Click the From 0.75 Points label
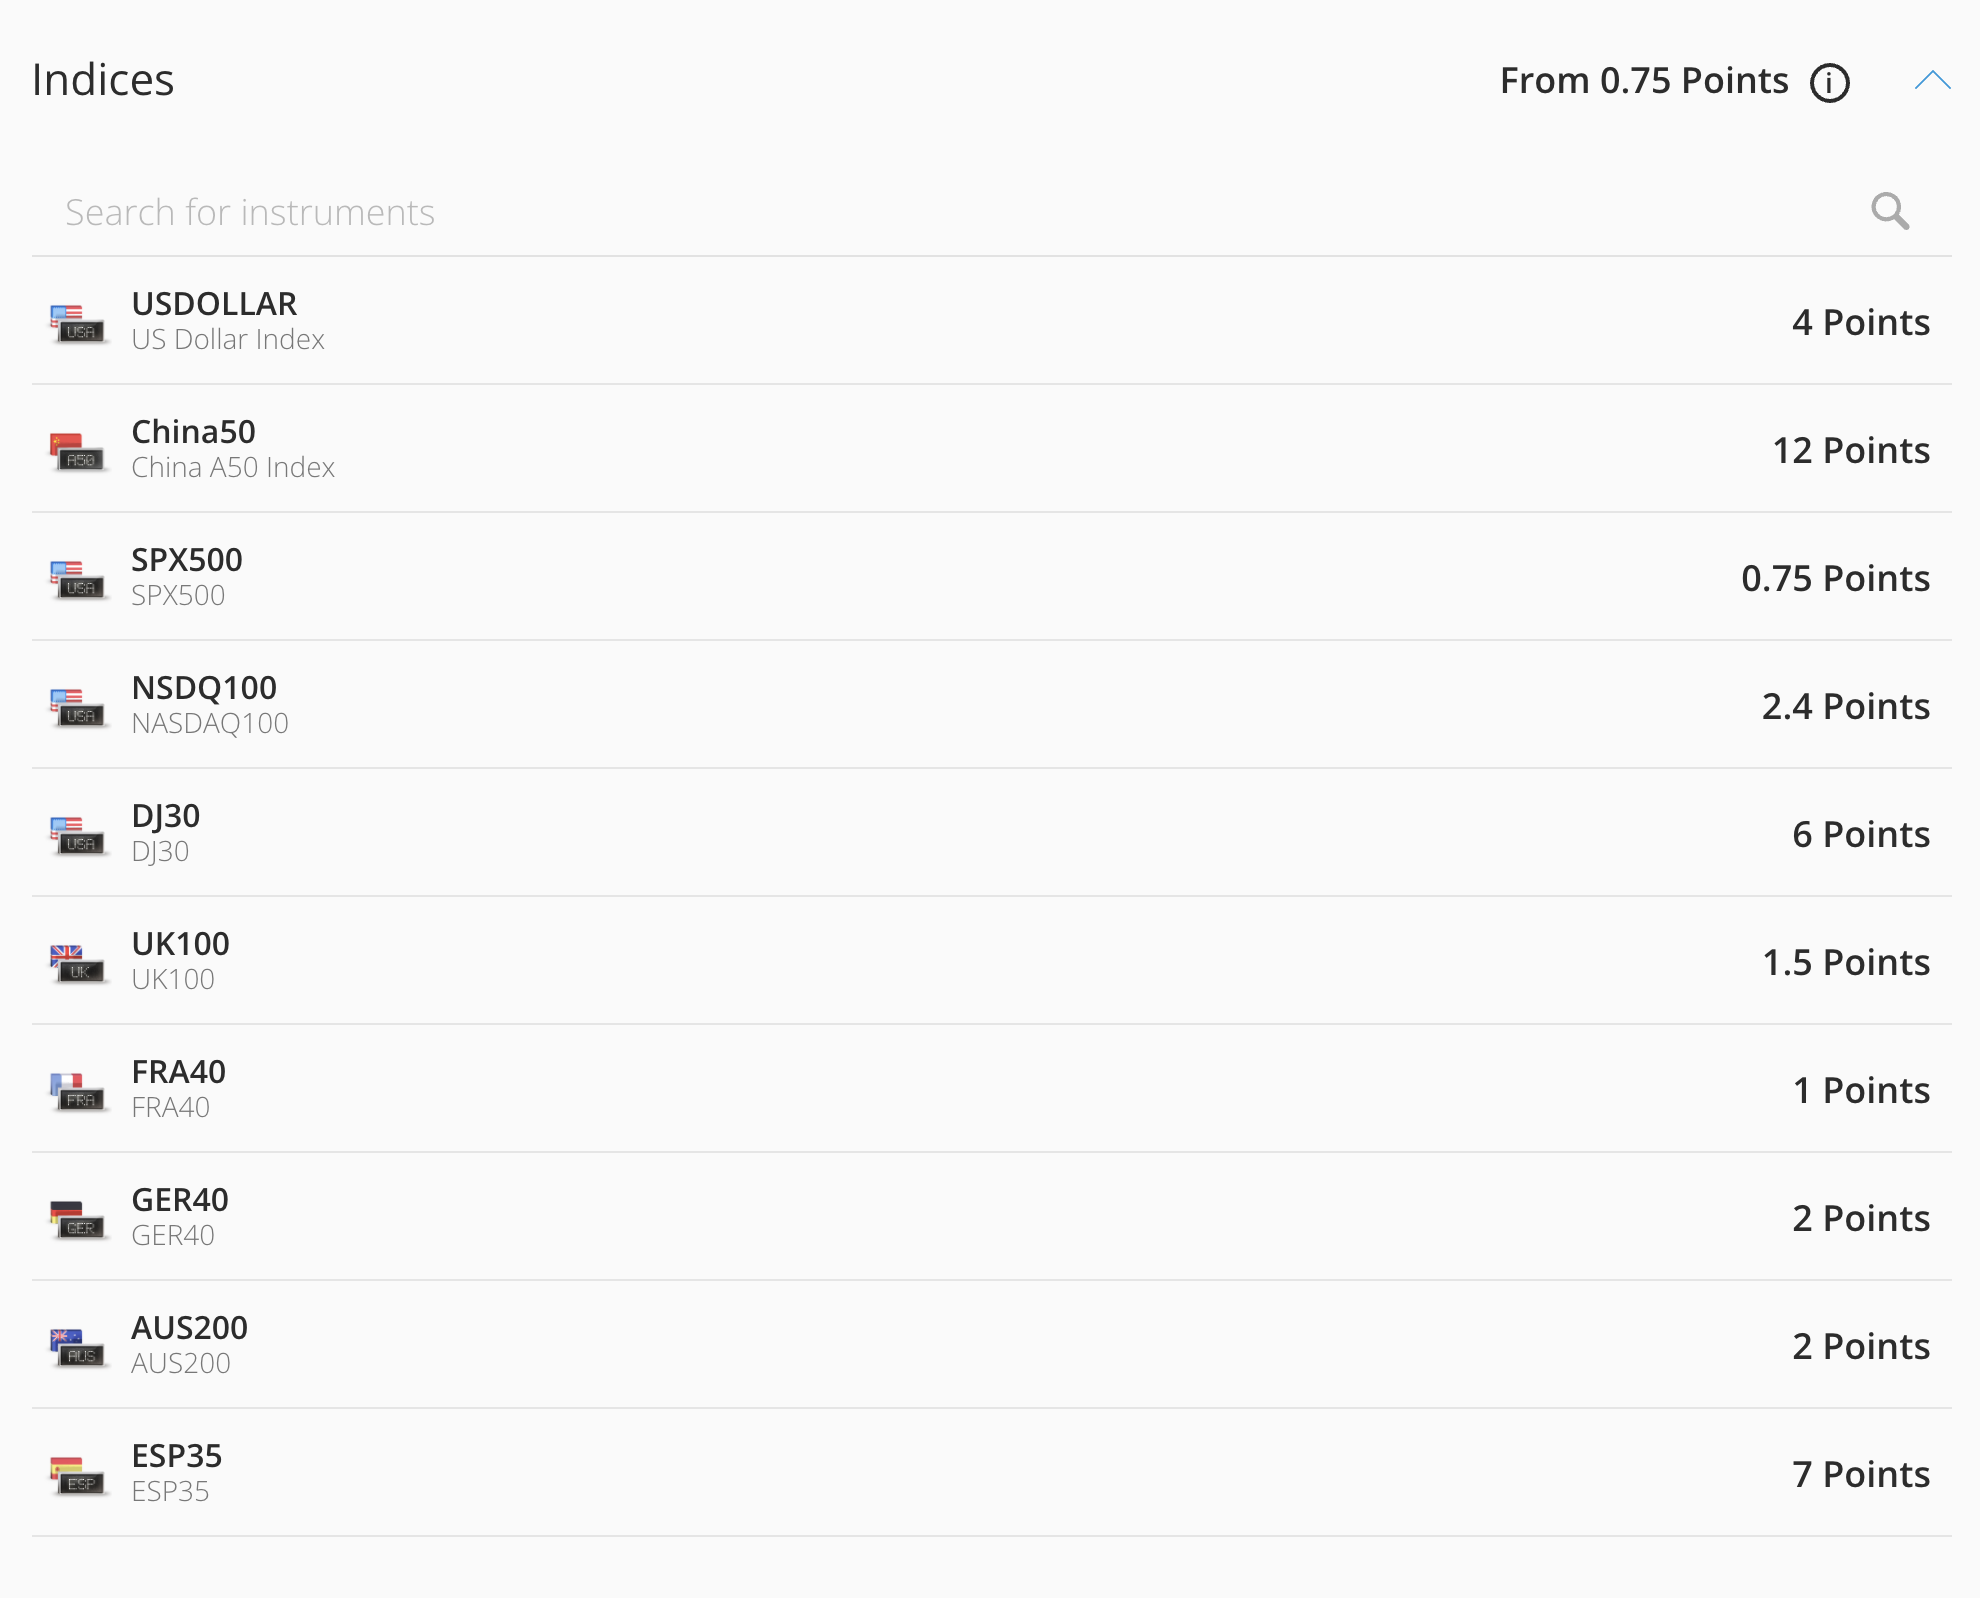 pos(1644,81)
